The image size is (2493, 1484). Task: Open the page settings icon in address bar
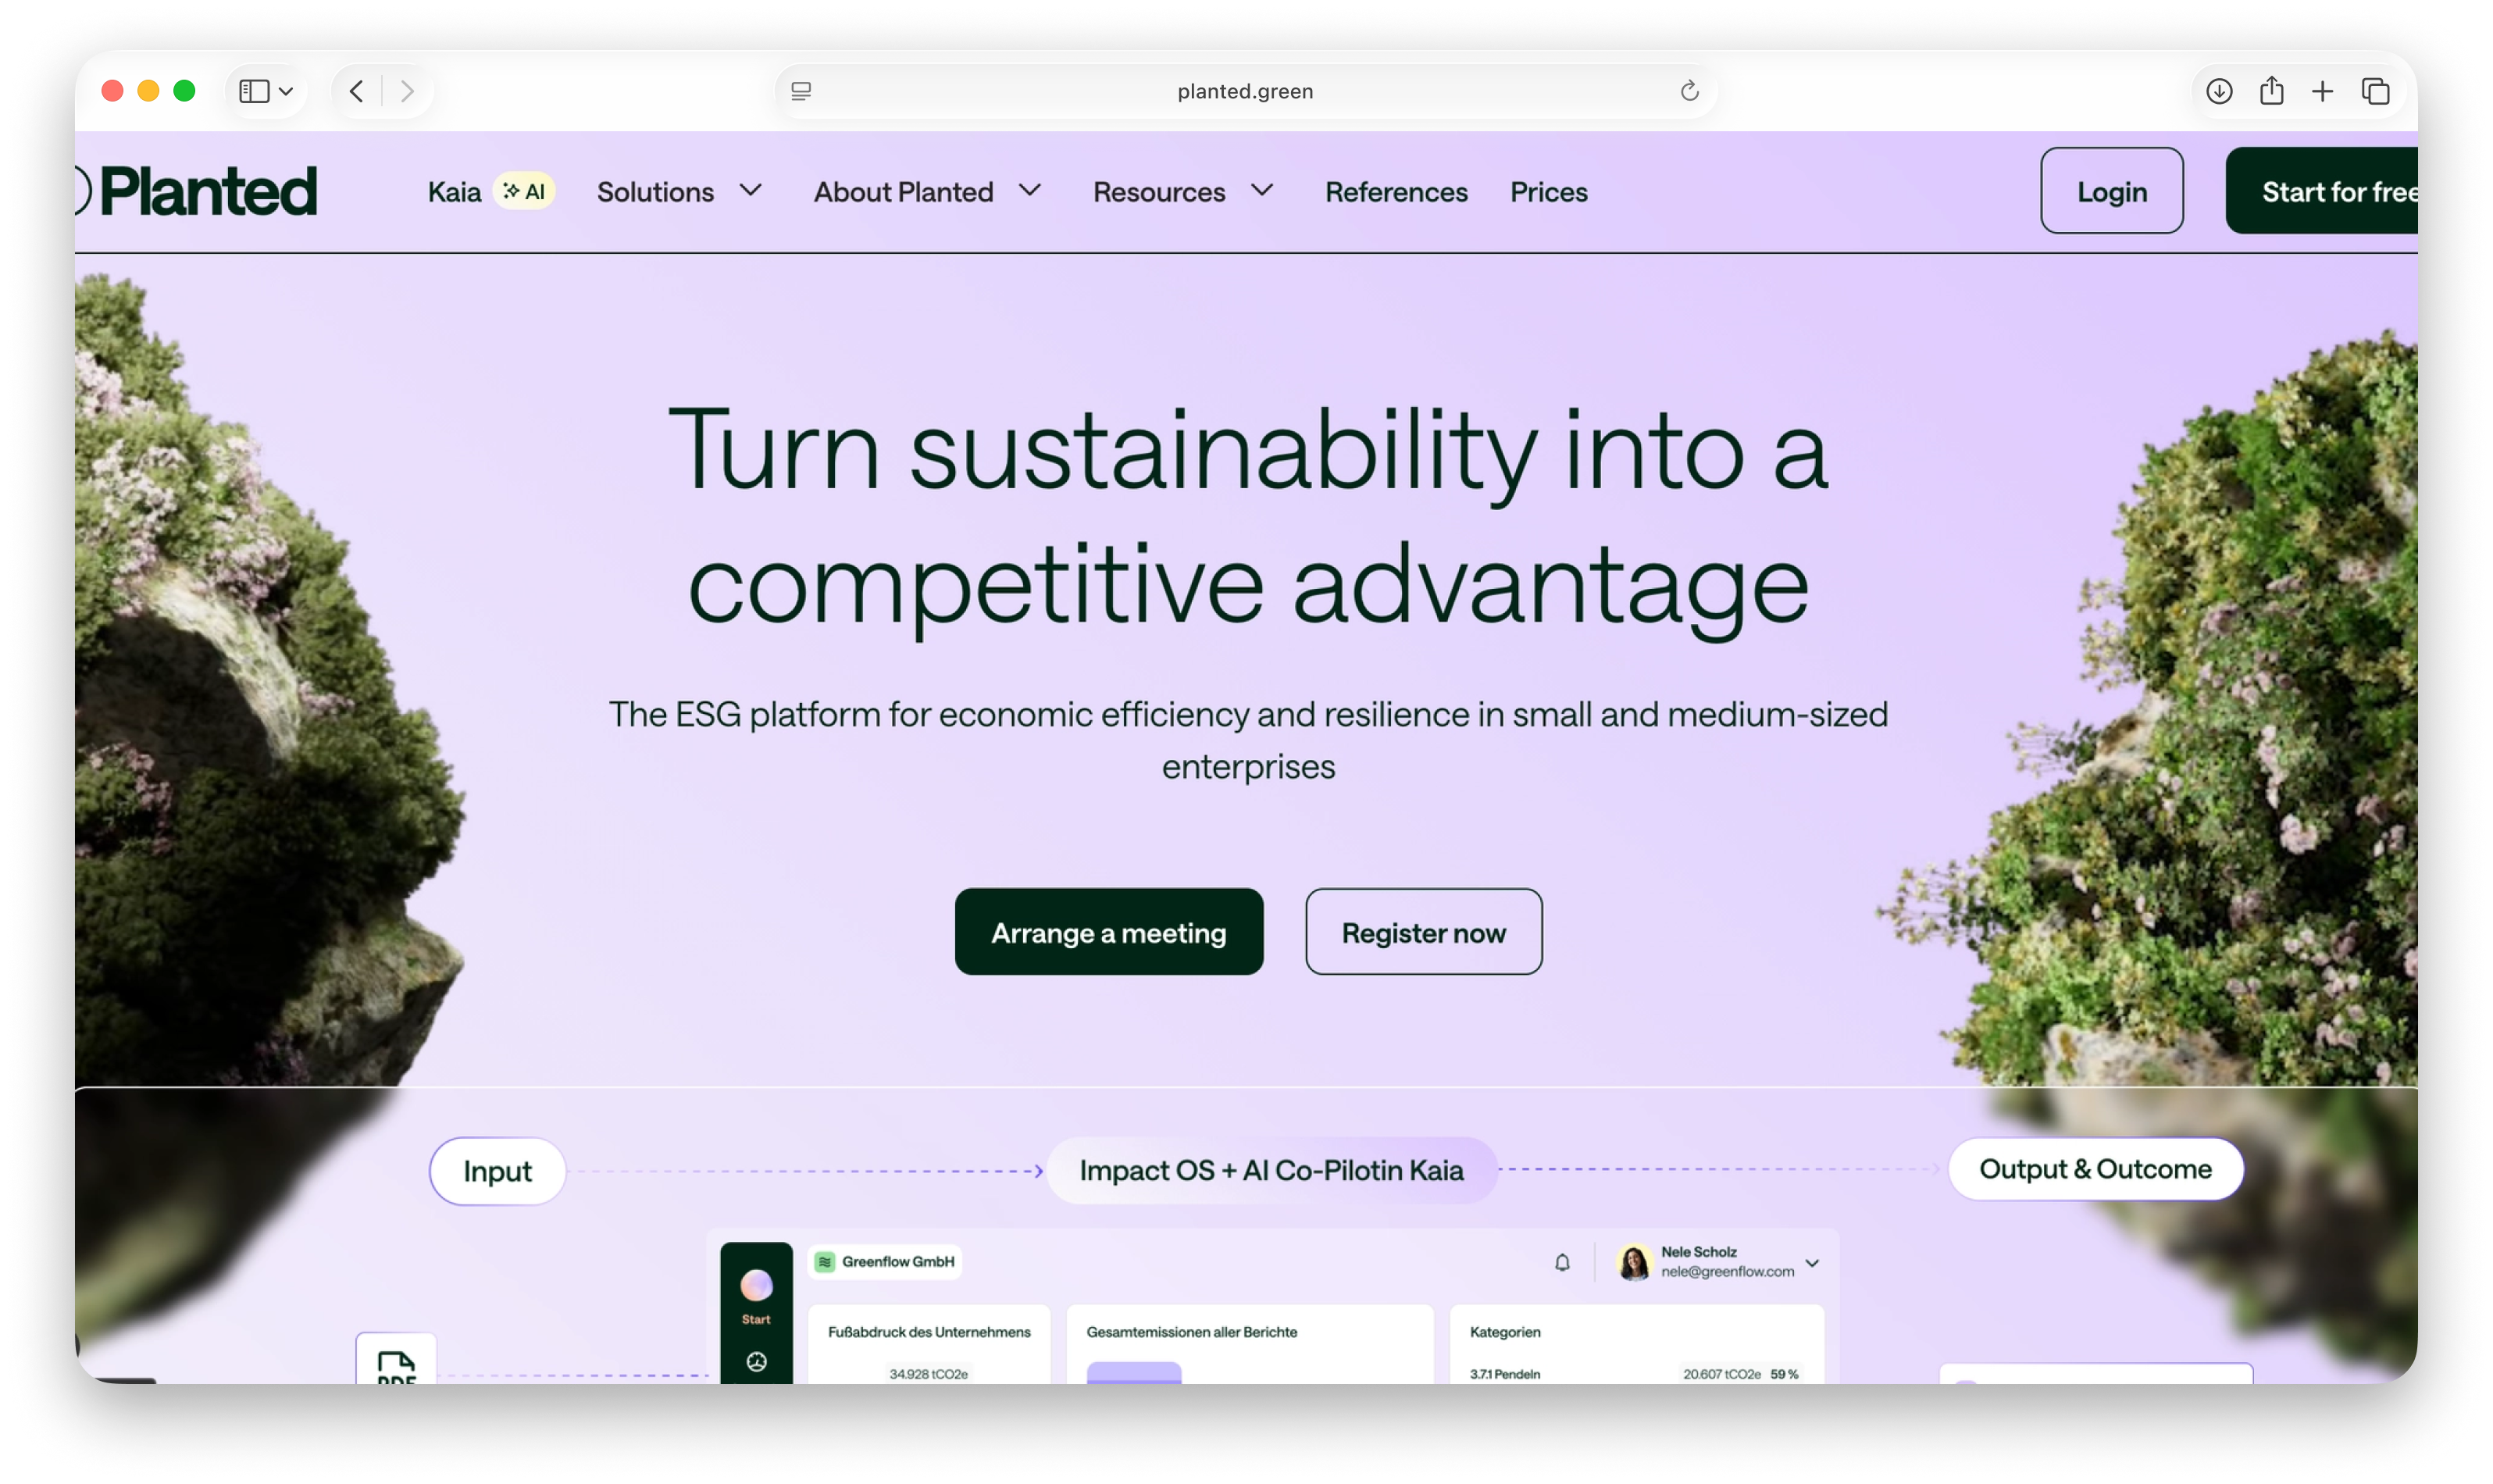pyautogui.click(x=801, y=91)
